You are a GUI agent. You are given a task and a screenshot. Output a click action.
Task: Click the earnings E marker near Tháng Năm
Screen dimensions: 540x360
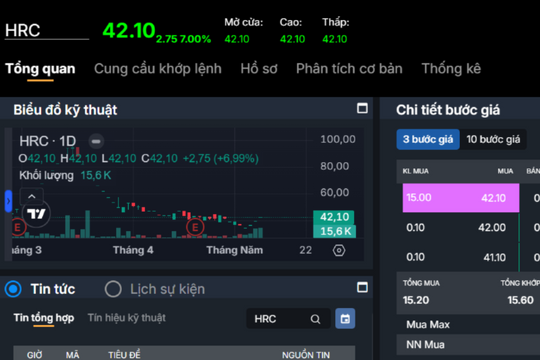(x=195, y=227)
